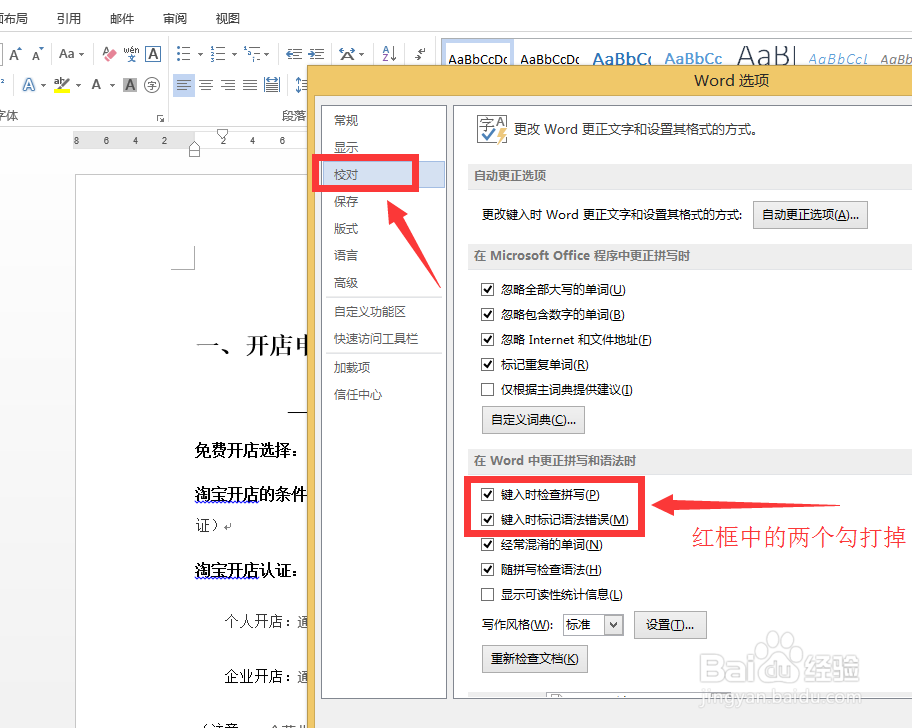Apply Distributed alignment icon

272,85
